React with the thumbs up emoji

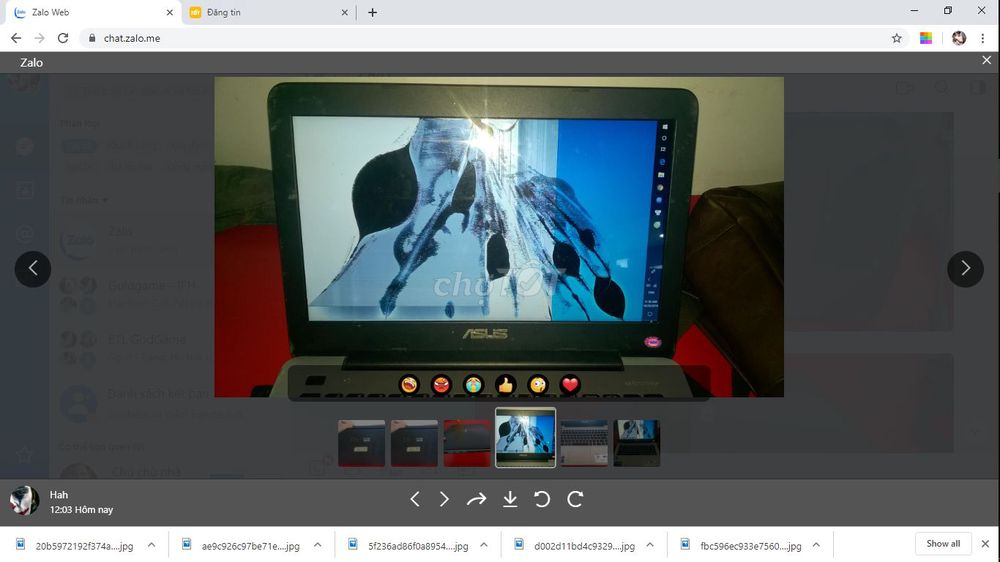click(506, 385)
